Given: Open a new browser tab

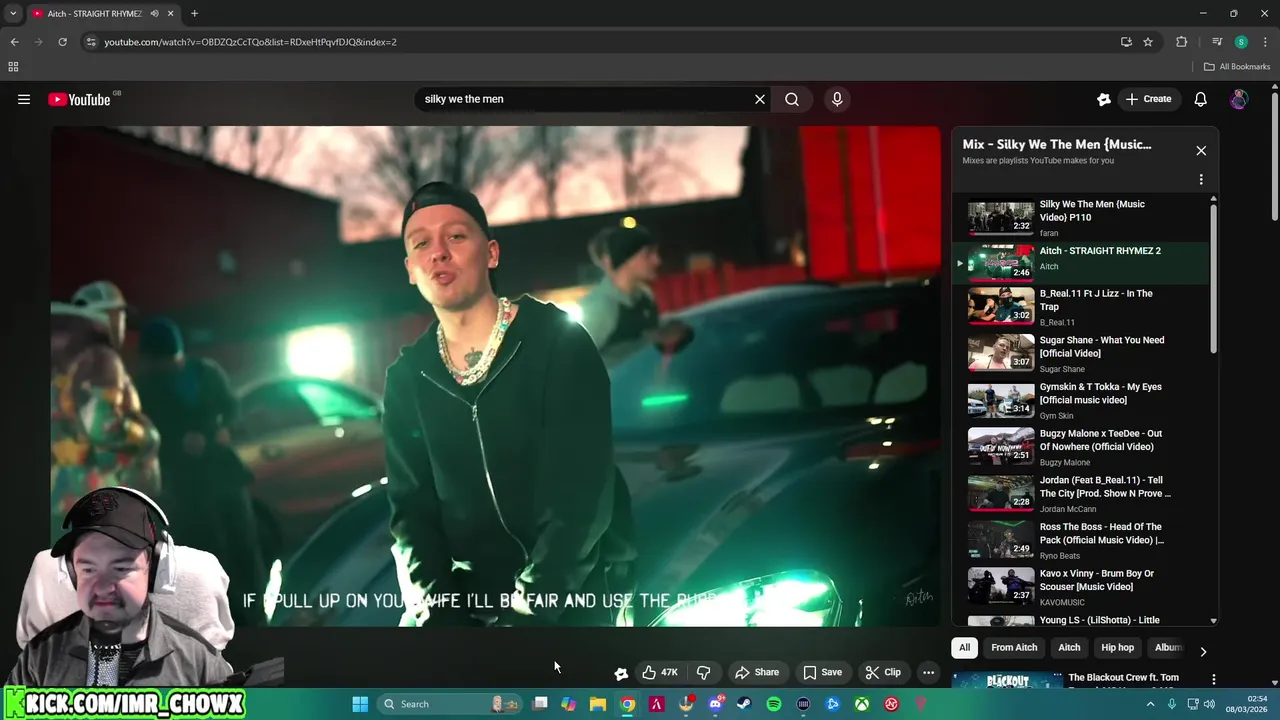Looking at the screenshot, I should coord(194,14).
